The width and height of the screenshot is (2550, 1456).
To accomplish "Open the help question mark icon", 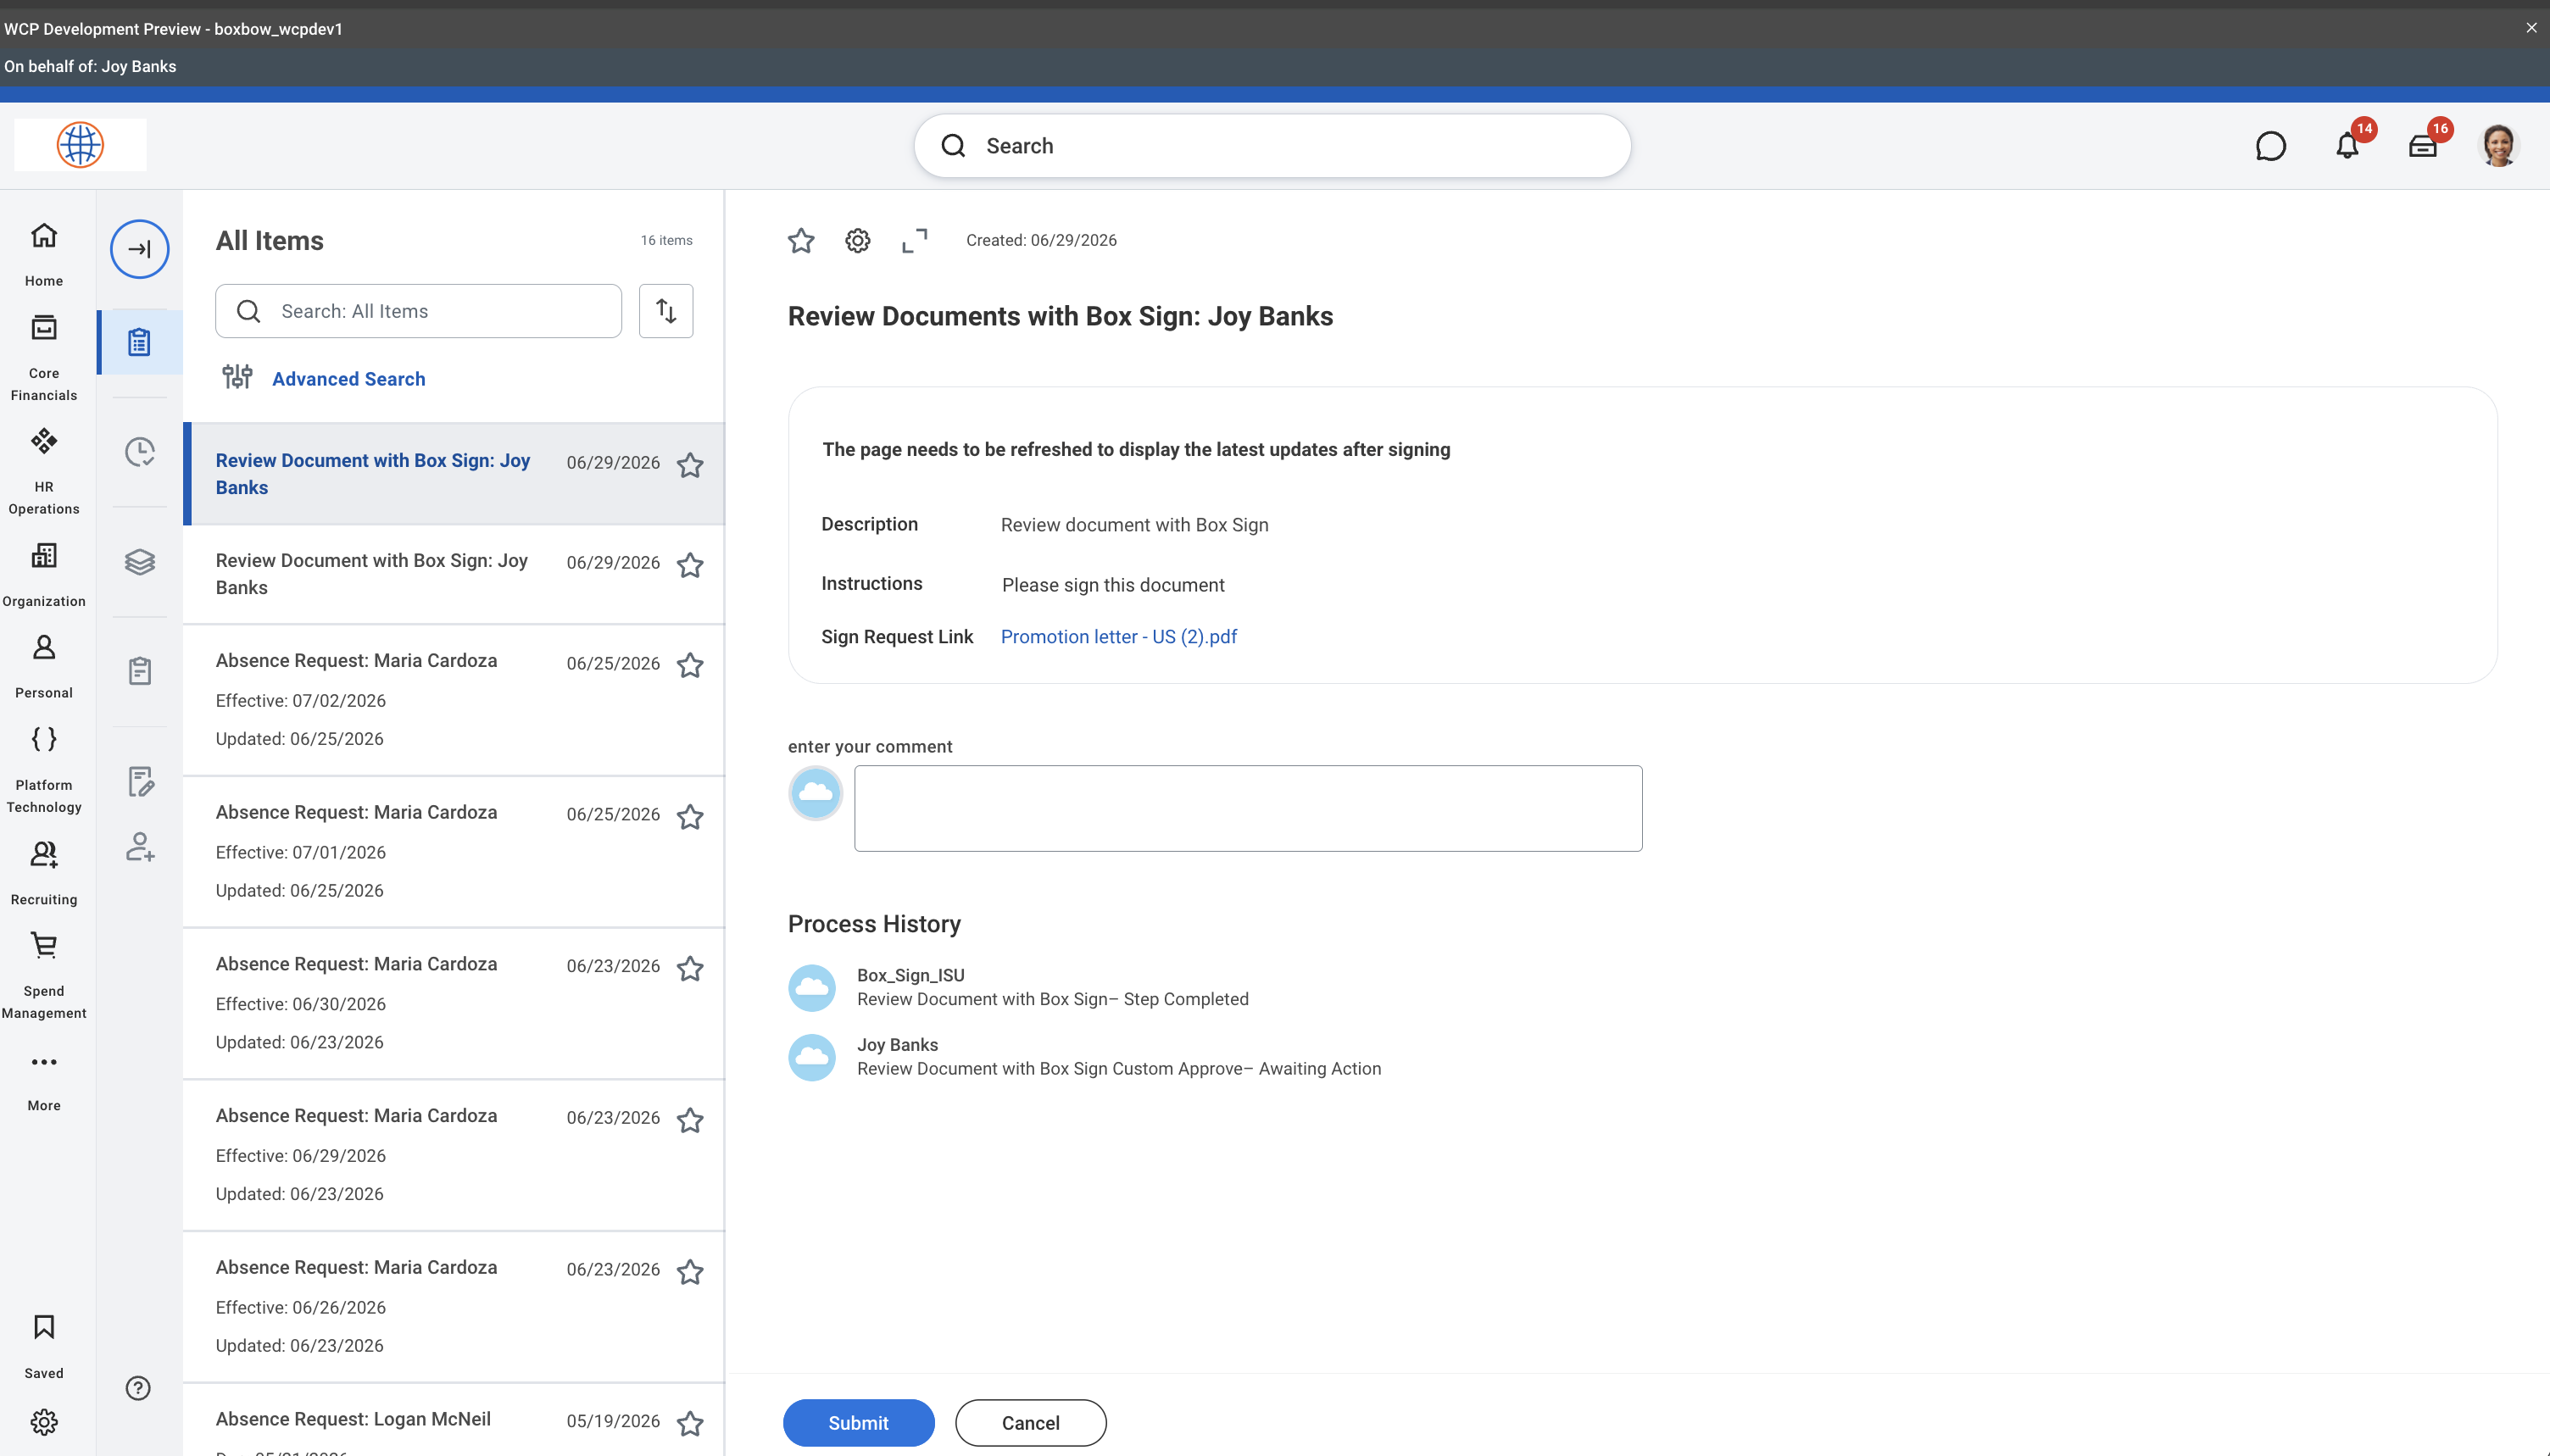I will [138, 1388].
